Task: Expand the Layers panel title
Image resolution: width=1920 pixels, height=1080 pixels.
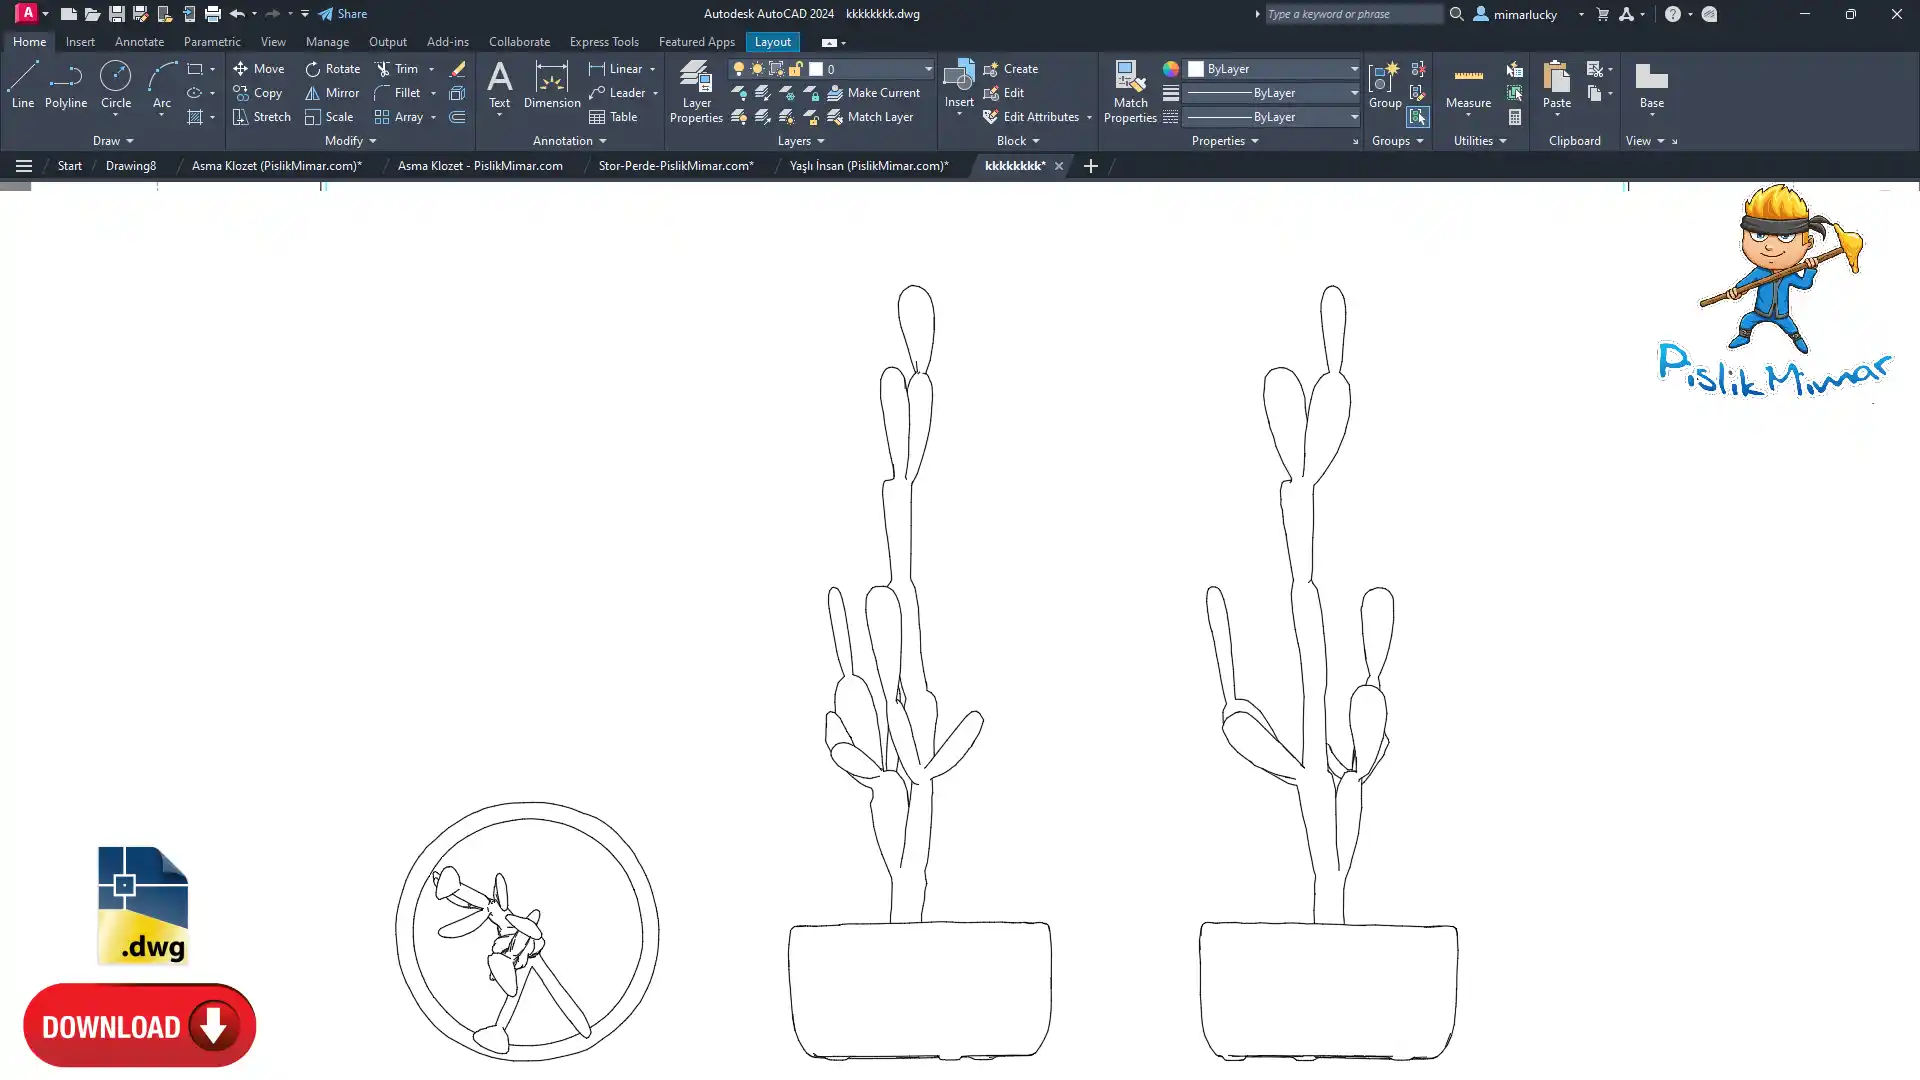Action: tap(800, 141)
